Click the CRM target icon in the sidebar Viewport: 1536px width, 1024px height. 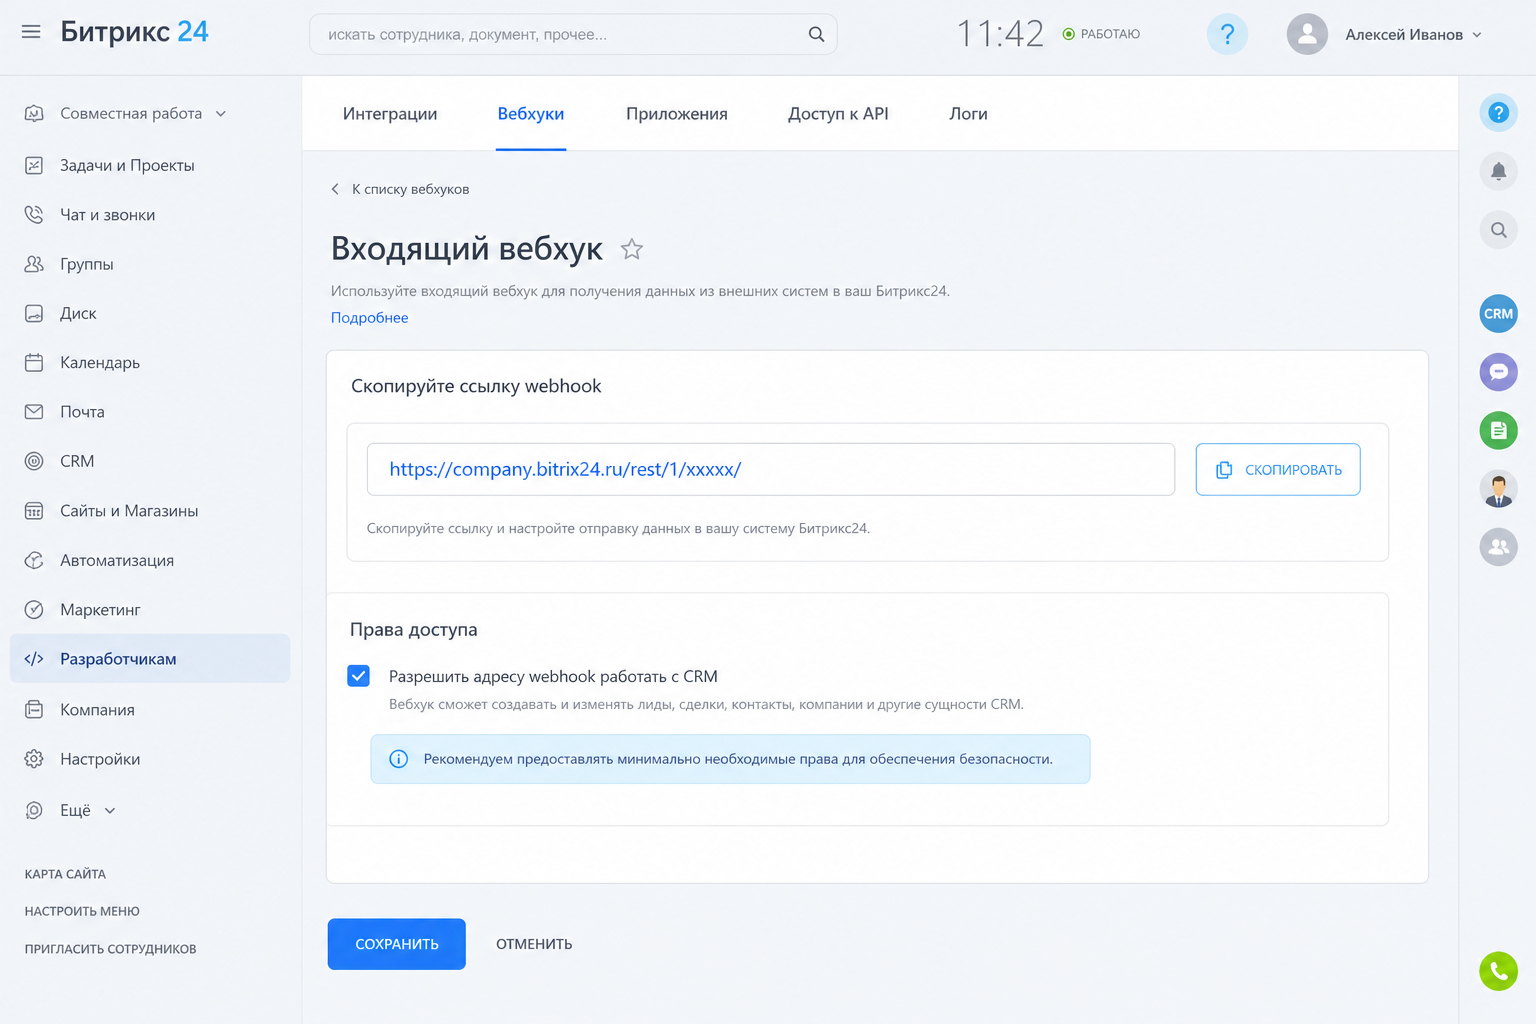pos(34,461)
